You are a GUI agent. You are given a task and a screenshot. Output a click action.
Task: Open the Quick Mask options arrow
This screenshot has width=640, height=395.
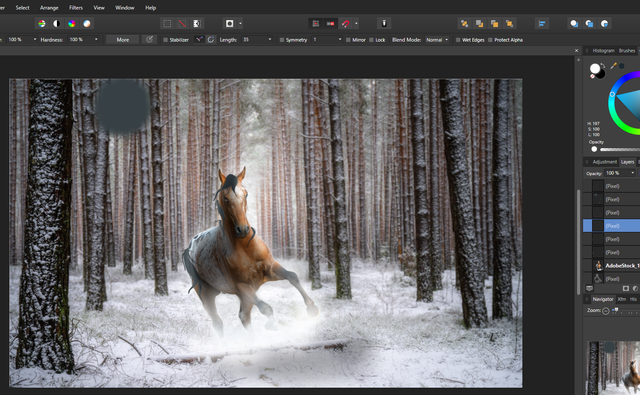[x=240, y=24]
